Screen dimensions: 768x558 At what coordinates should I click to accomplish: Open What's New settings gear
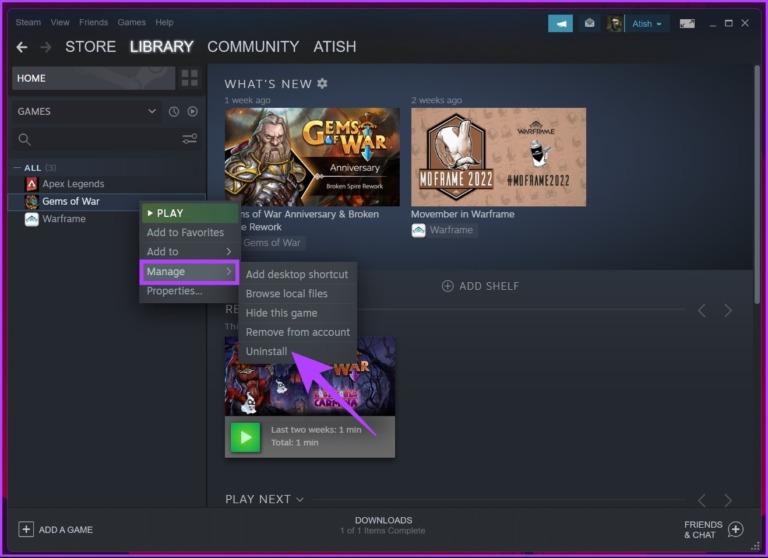coord(322,83)
